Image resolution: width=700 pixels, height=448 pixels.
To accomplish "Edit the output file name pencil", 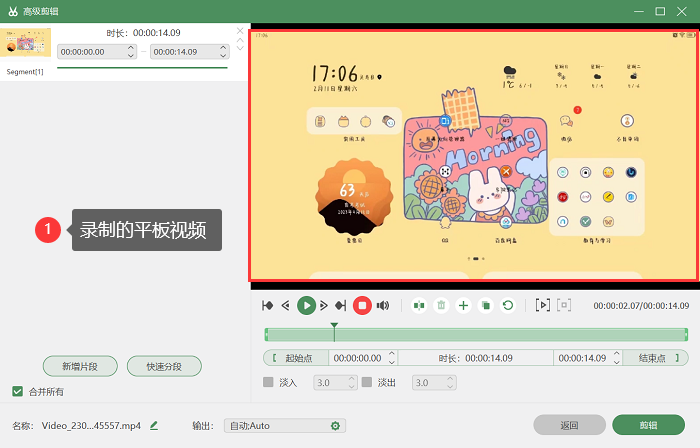I will (x=154, y=426).
